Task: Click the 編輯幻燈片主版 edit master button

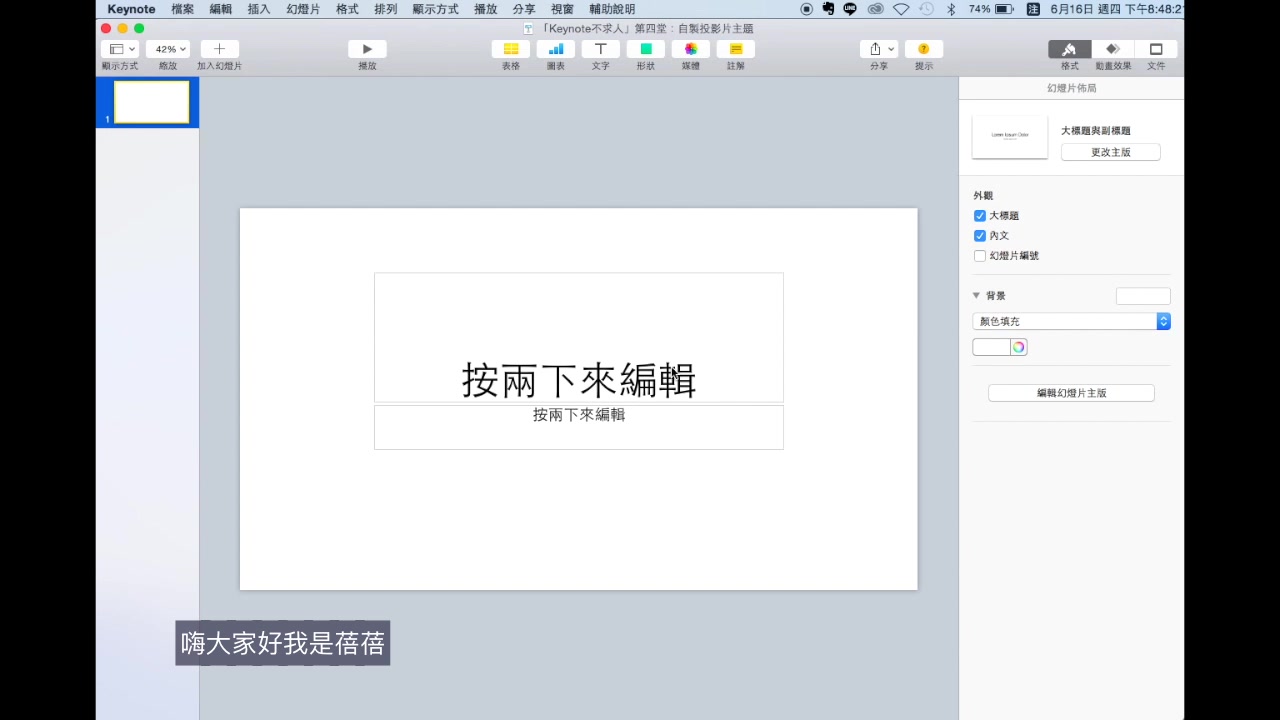Action: 1070,392
